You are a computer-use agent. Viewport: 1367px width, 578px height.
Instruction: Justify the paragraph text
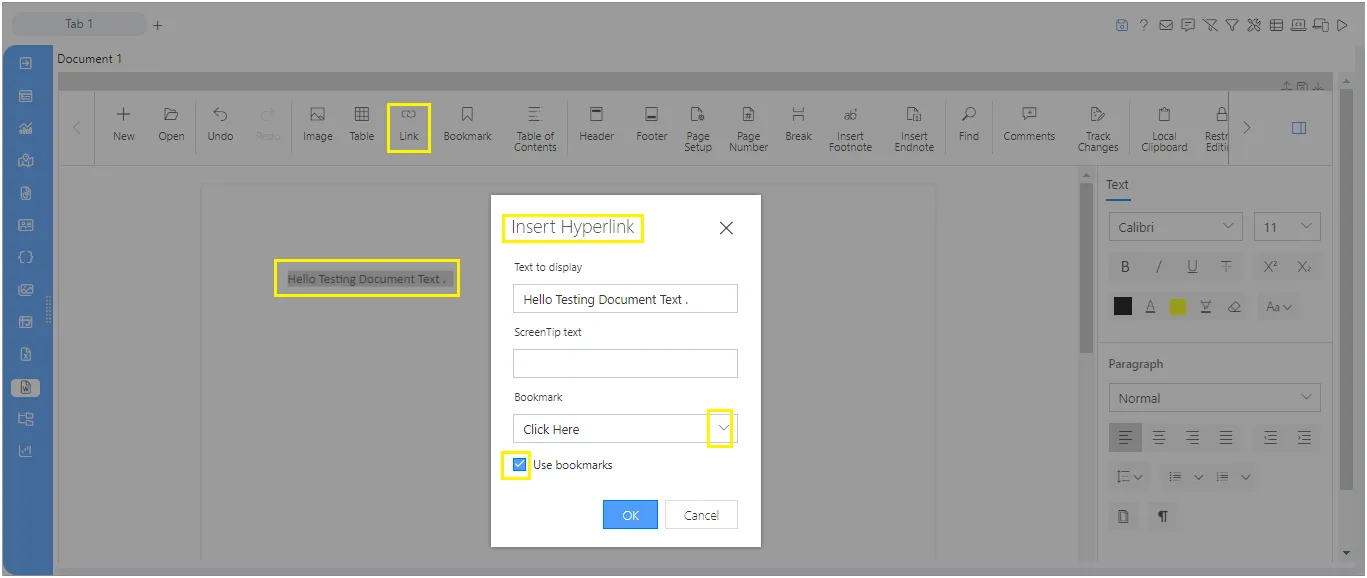pyautogui.click(x=1226, y=437)
